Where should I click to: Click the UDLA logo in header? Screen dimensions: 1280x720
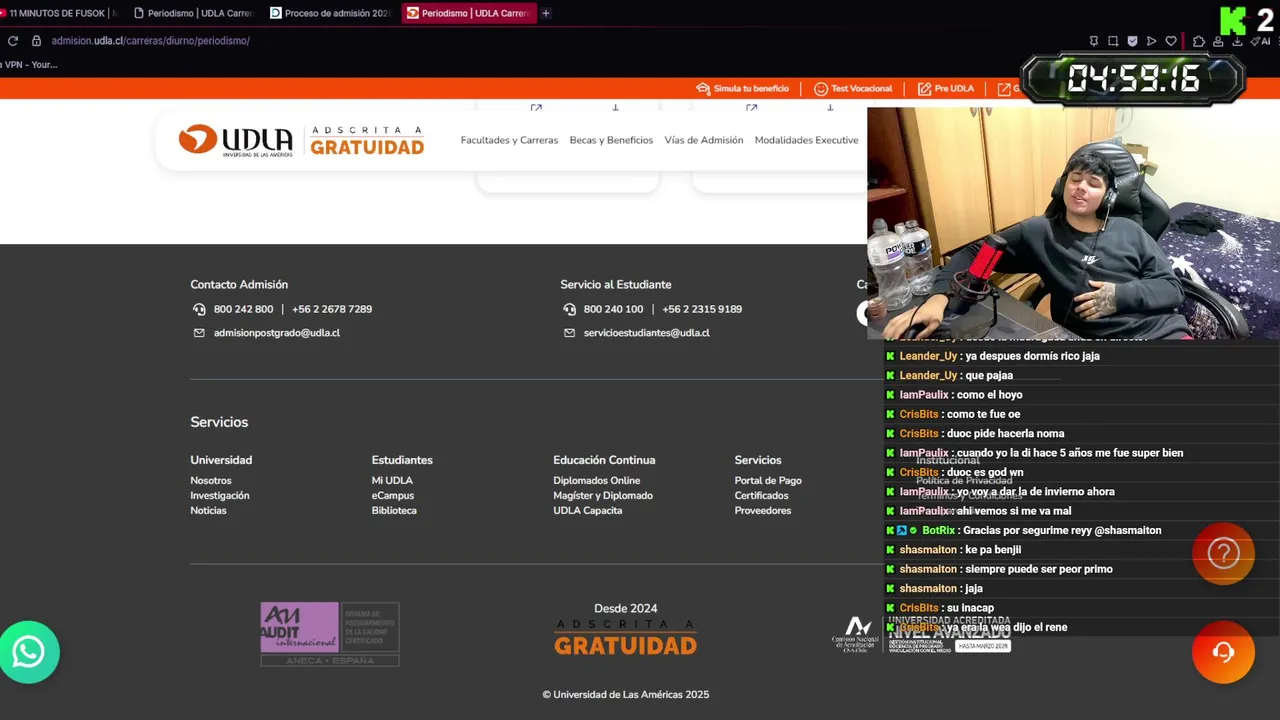pos(235,140)
